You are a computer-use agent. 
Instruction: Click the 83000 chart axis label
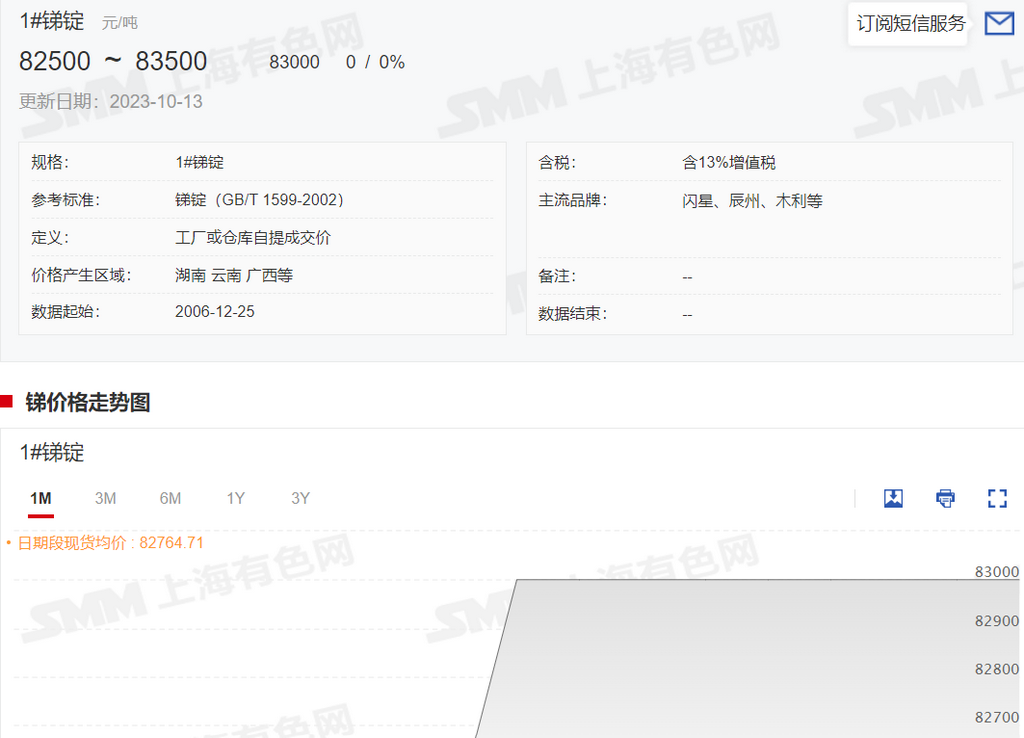pyautogui.click(x=997, y=571)
